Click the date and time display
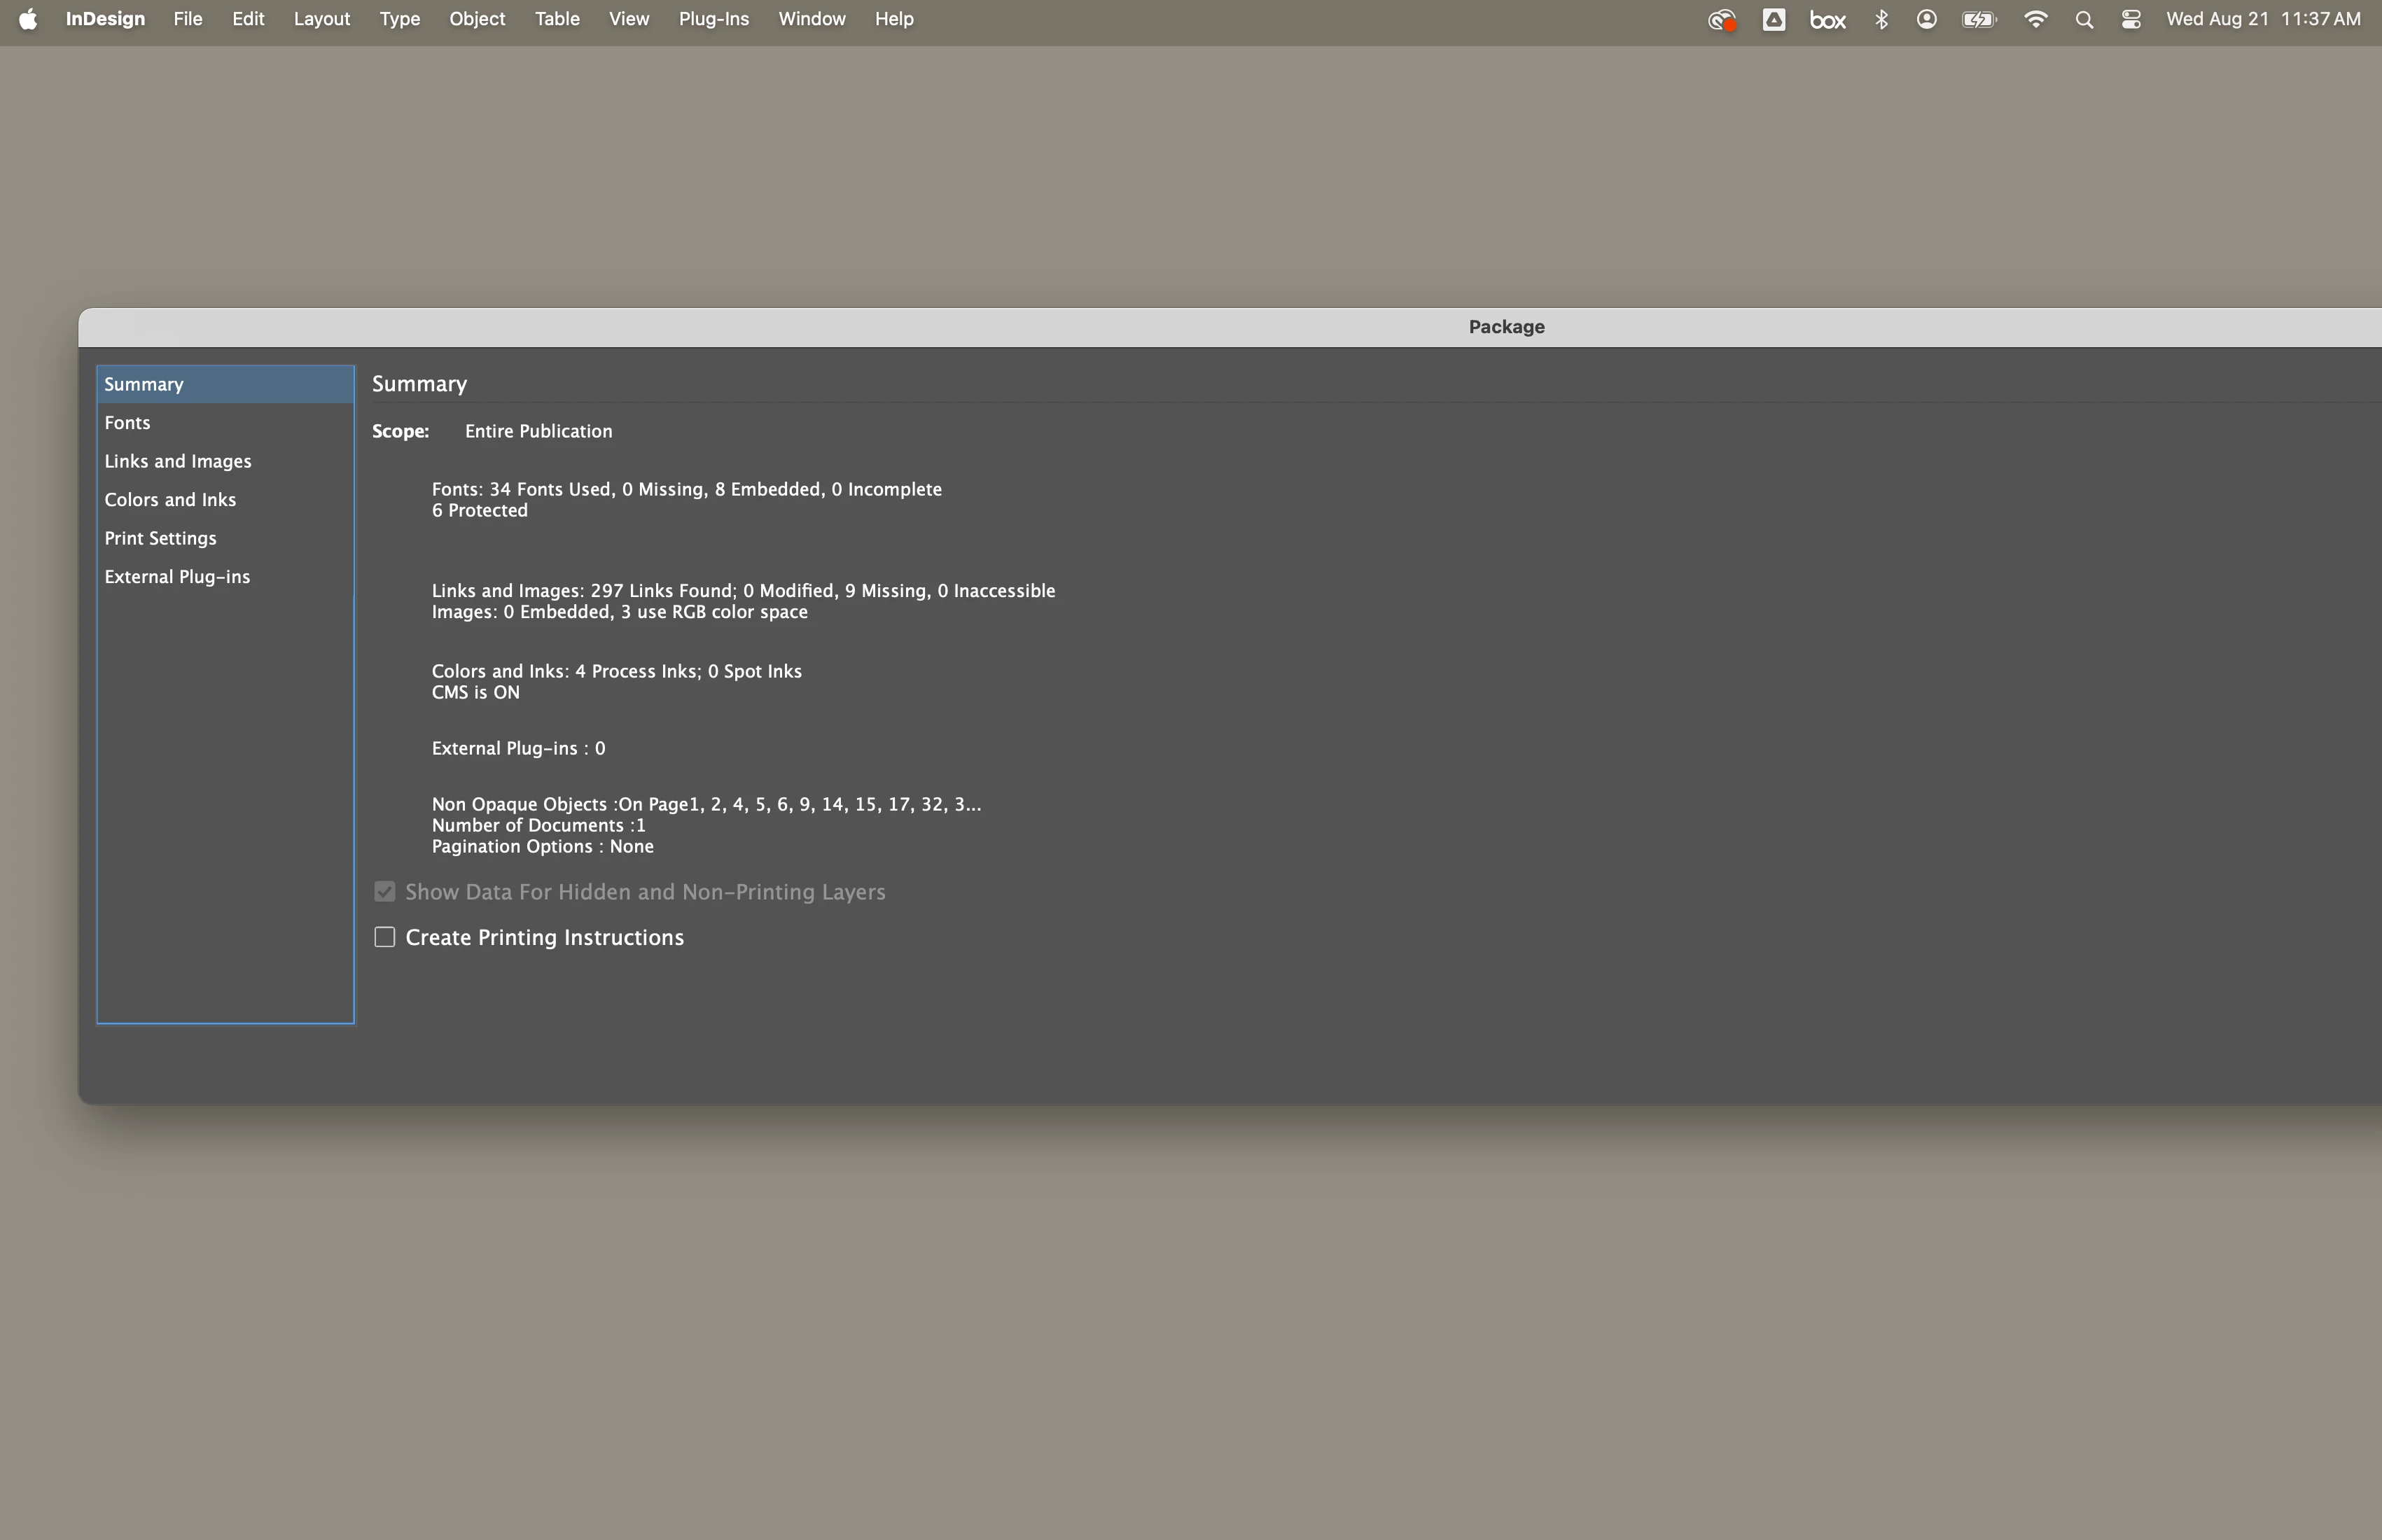This screenshot has width=2382, height=1540. (2262, 19)
